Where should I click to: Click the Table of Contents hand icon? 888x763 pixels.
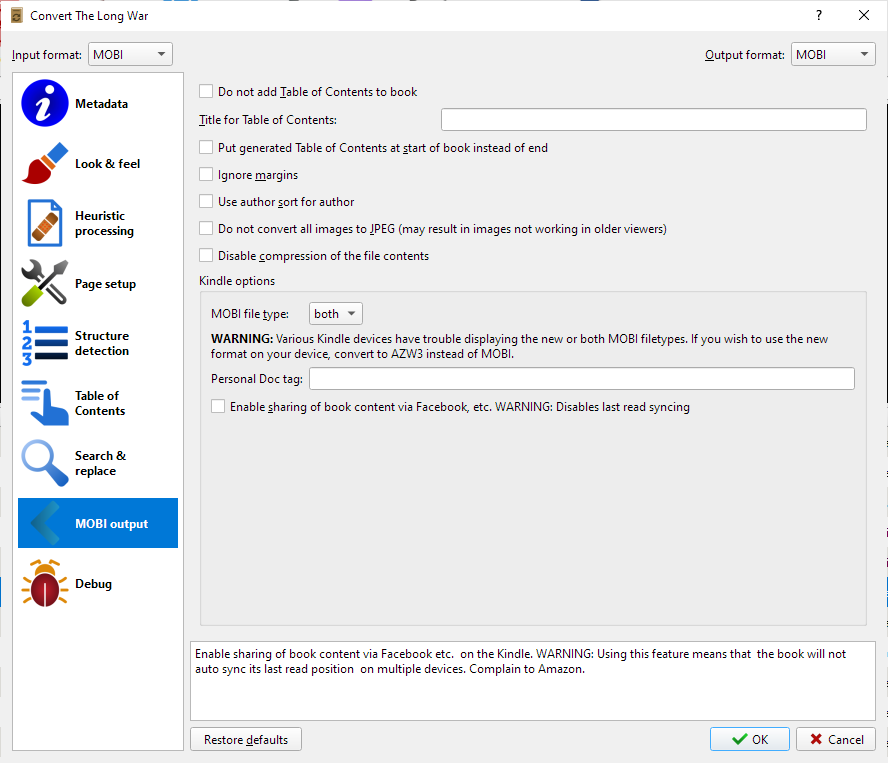pyautogui.click(x=45, y=403)
